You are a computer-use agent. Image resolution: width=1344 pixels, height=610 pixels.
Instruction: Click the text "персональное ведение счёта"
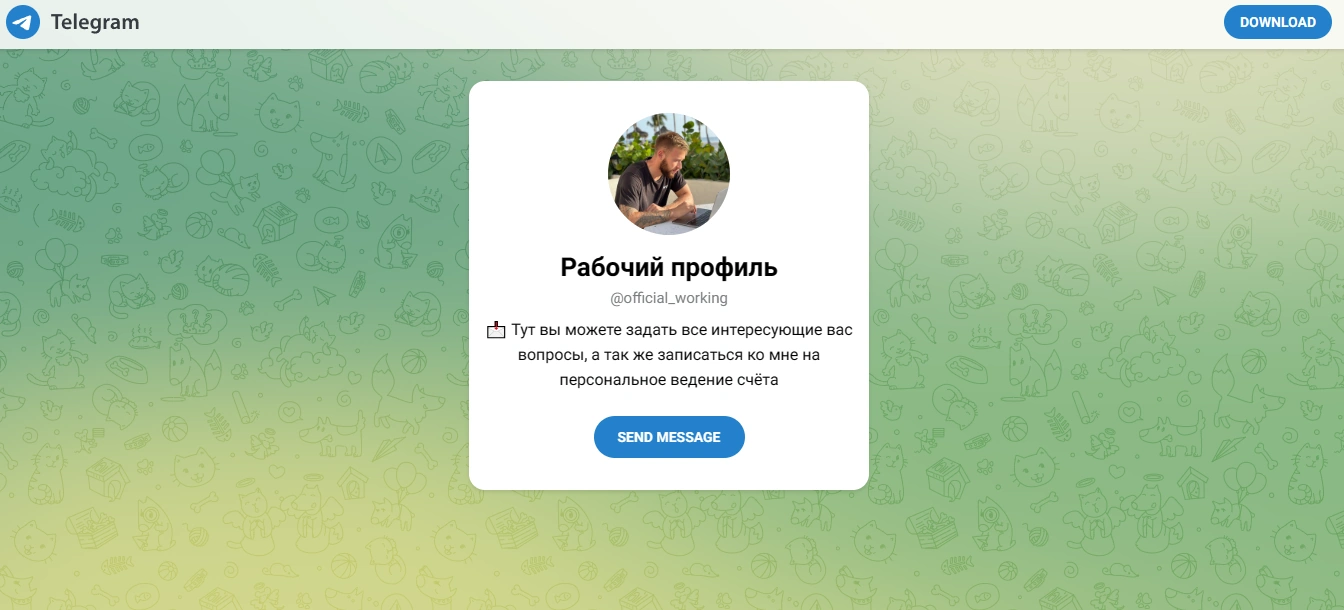[669, 380]
